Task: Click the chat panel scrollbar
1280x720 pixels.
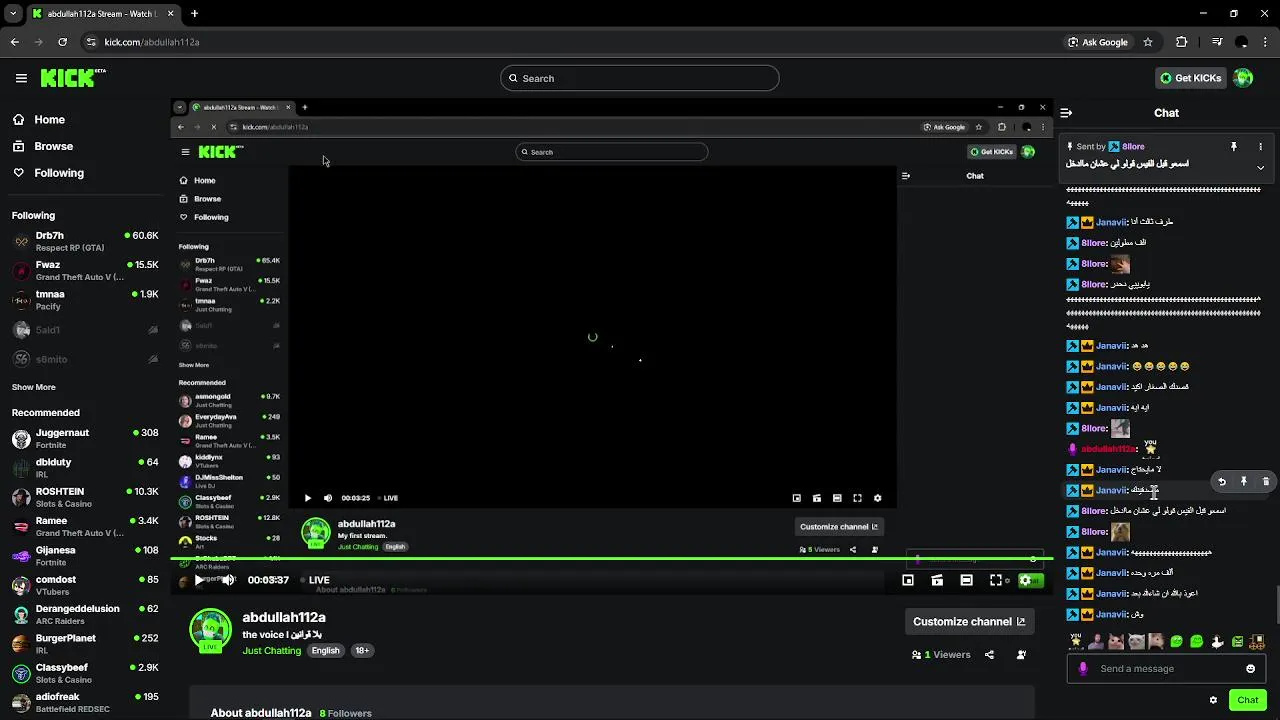Action: coord(1276,607)
